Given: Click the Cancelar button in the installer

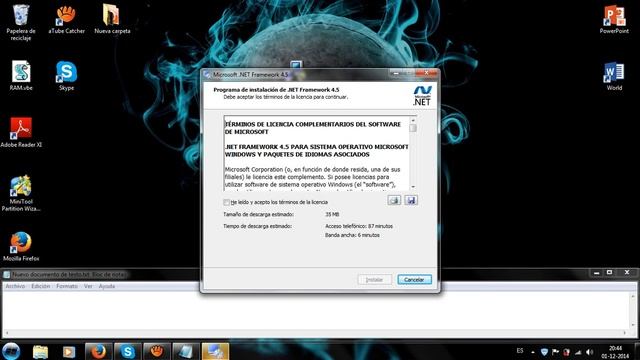Looking at the screenshot, I should tap(414, 280).
